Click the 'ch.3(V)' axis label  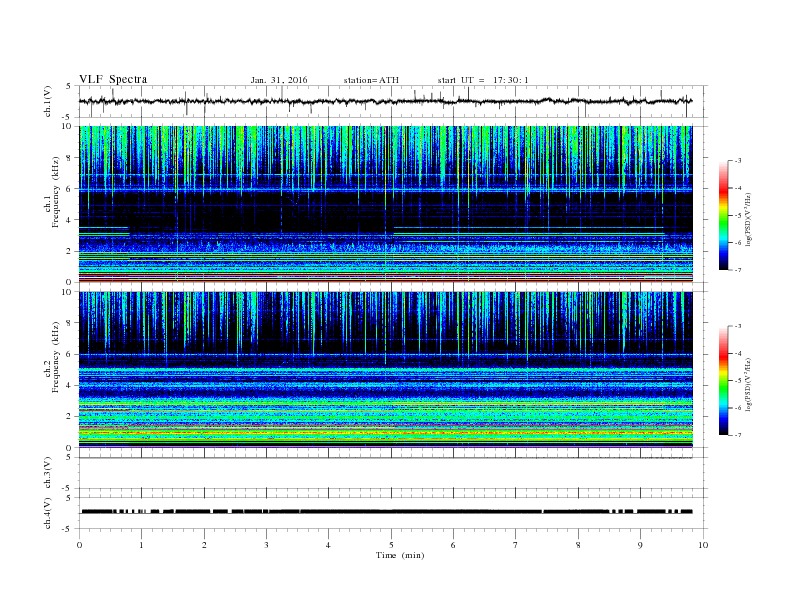[47, 473]
